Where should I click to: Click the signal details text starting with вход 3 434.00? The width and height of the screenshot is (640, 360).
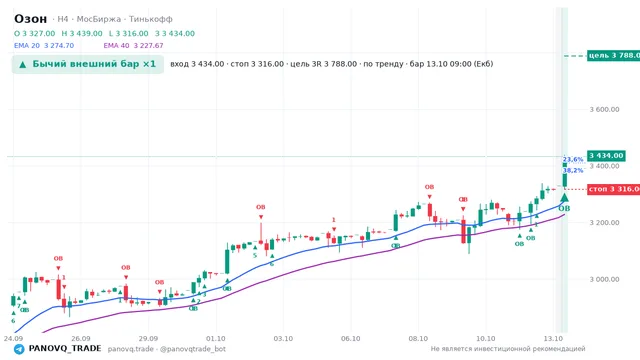click(331, 64)
